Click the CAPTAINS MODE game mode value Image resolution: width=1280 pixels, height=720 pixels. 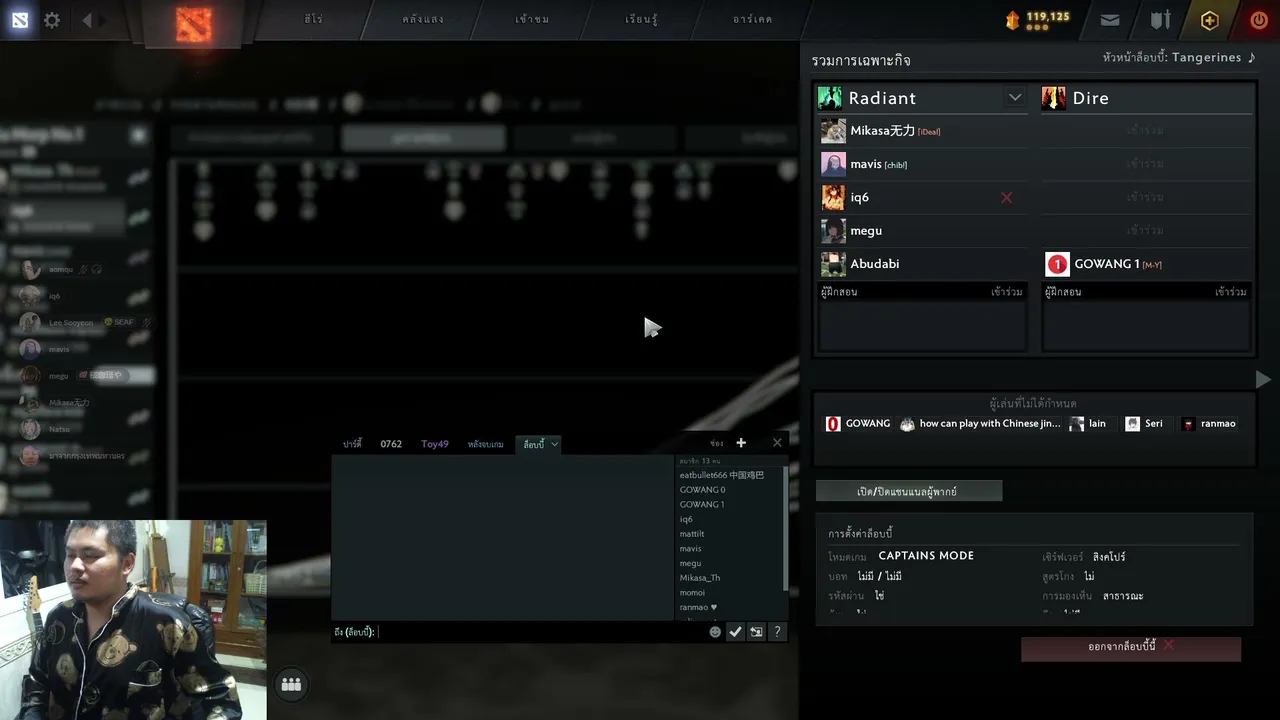pyautogui.click(x=926, y=556)
